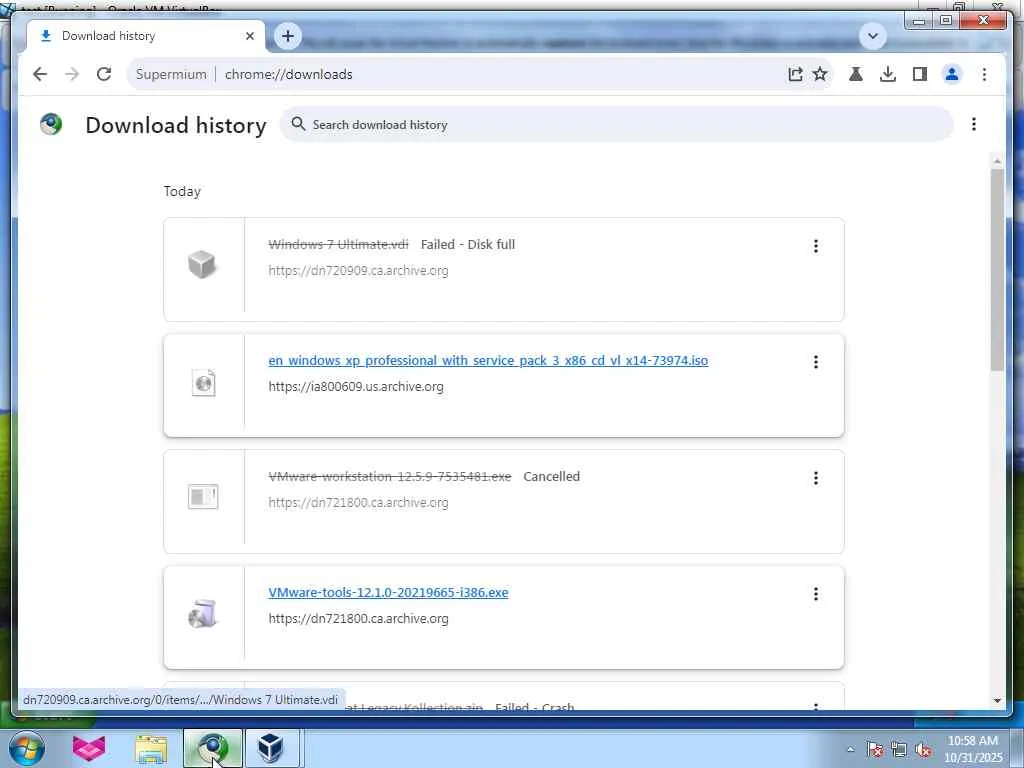
Task: Click the VMware-workstation-12.5.9 filename
Action: pos(390,476)
